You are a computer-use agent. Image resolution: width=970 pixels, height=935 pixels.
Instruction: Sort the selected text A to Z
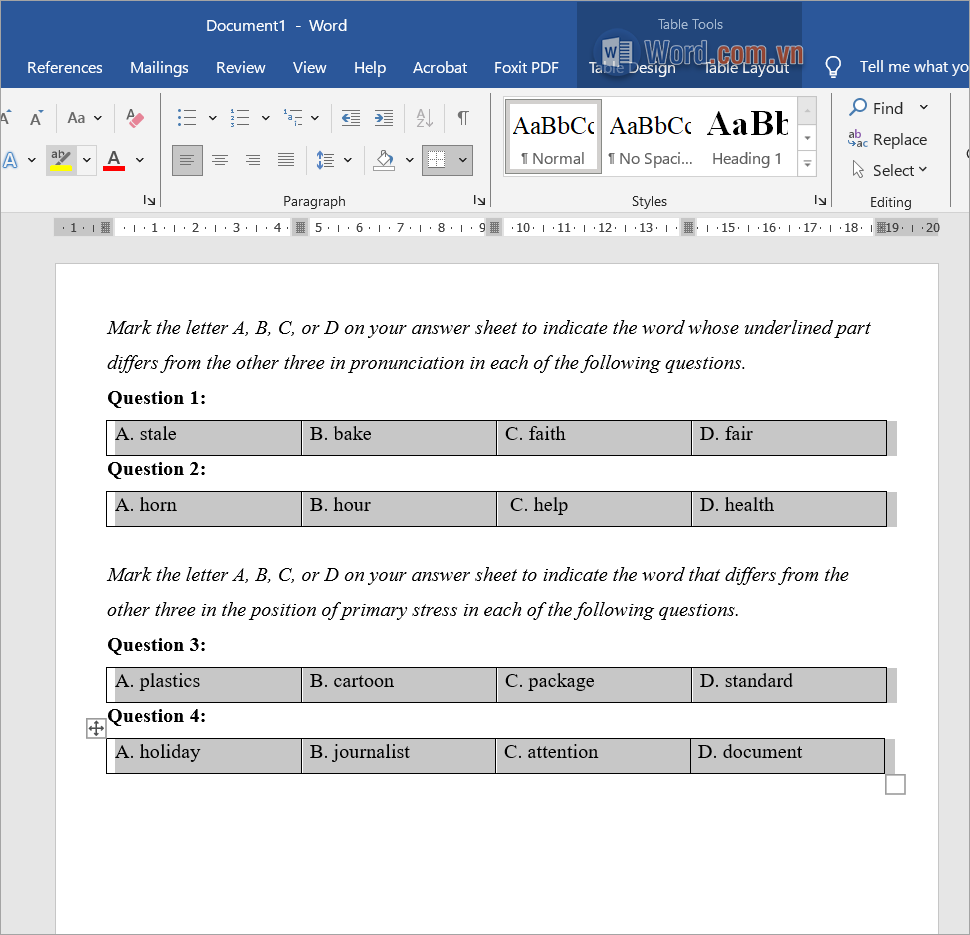coord(424,118)
